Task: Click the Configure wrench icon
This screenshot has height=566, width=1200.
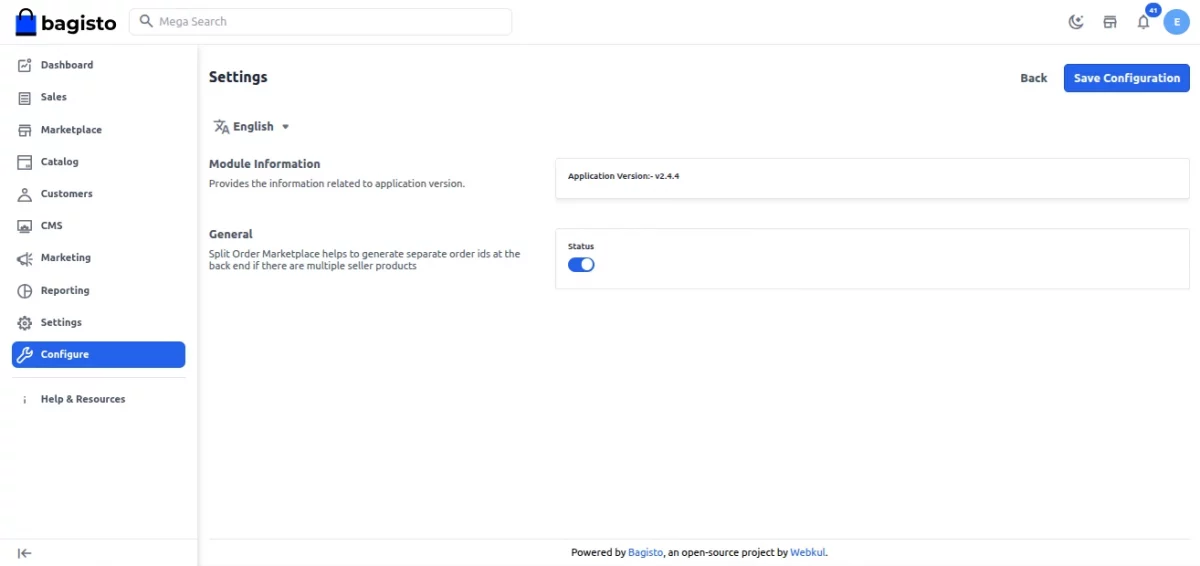Action: click(x=25, y=355)
